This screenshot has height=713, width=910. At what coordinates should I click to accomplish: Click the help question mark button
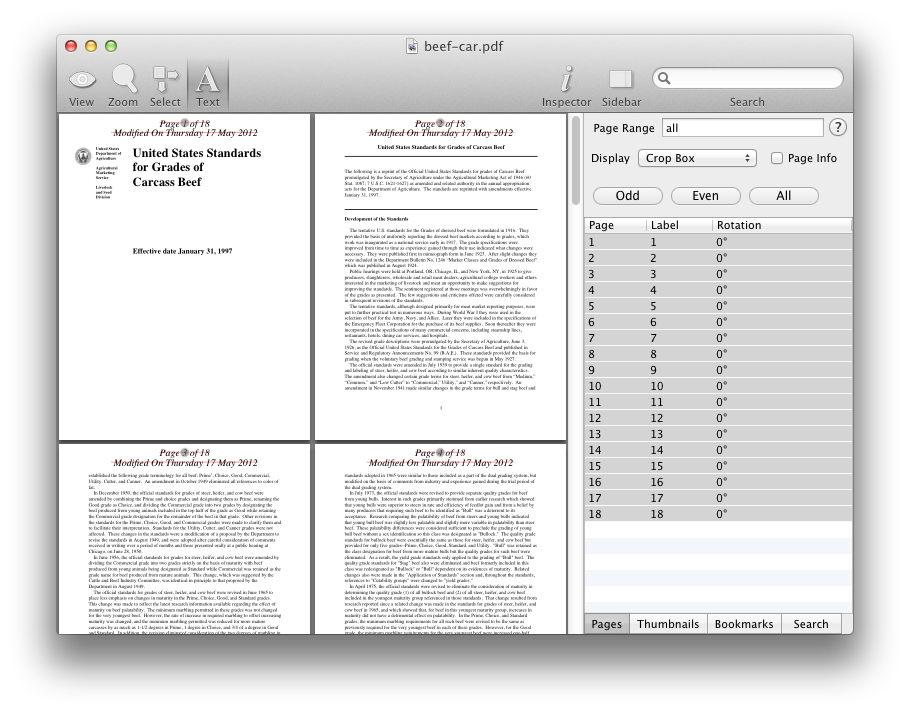tap(837, 127)
